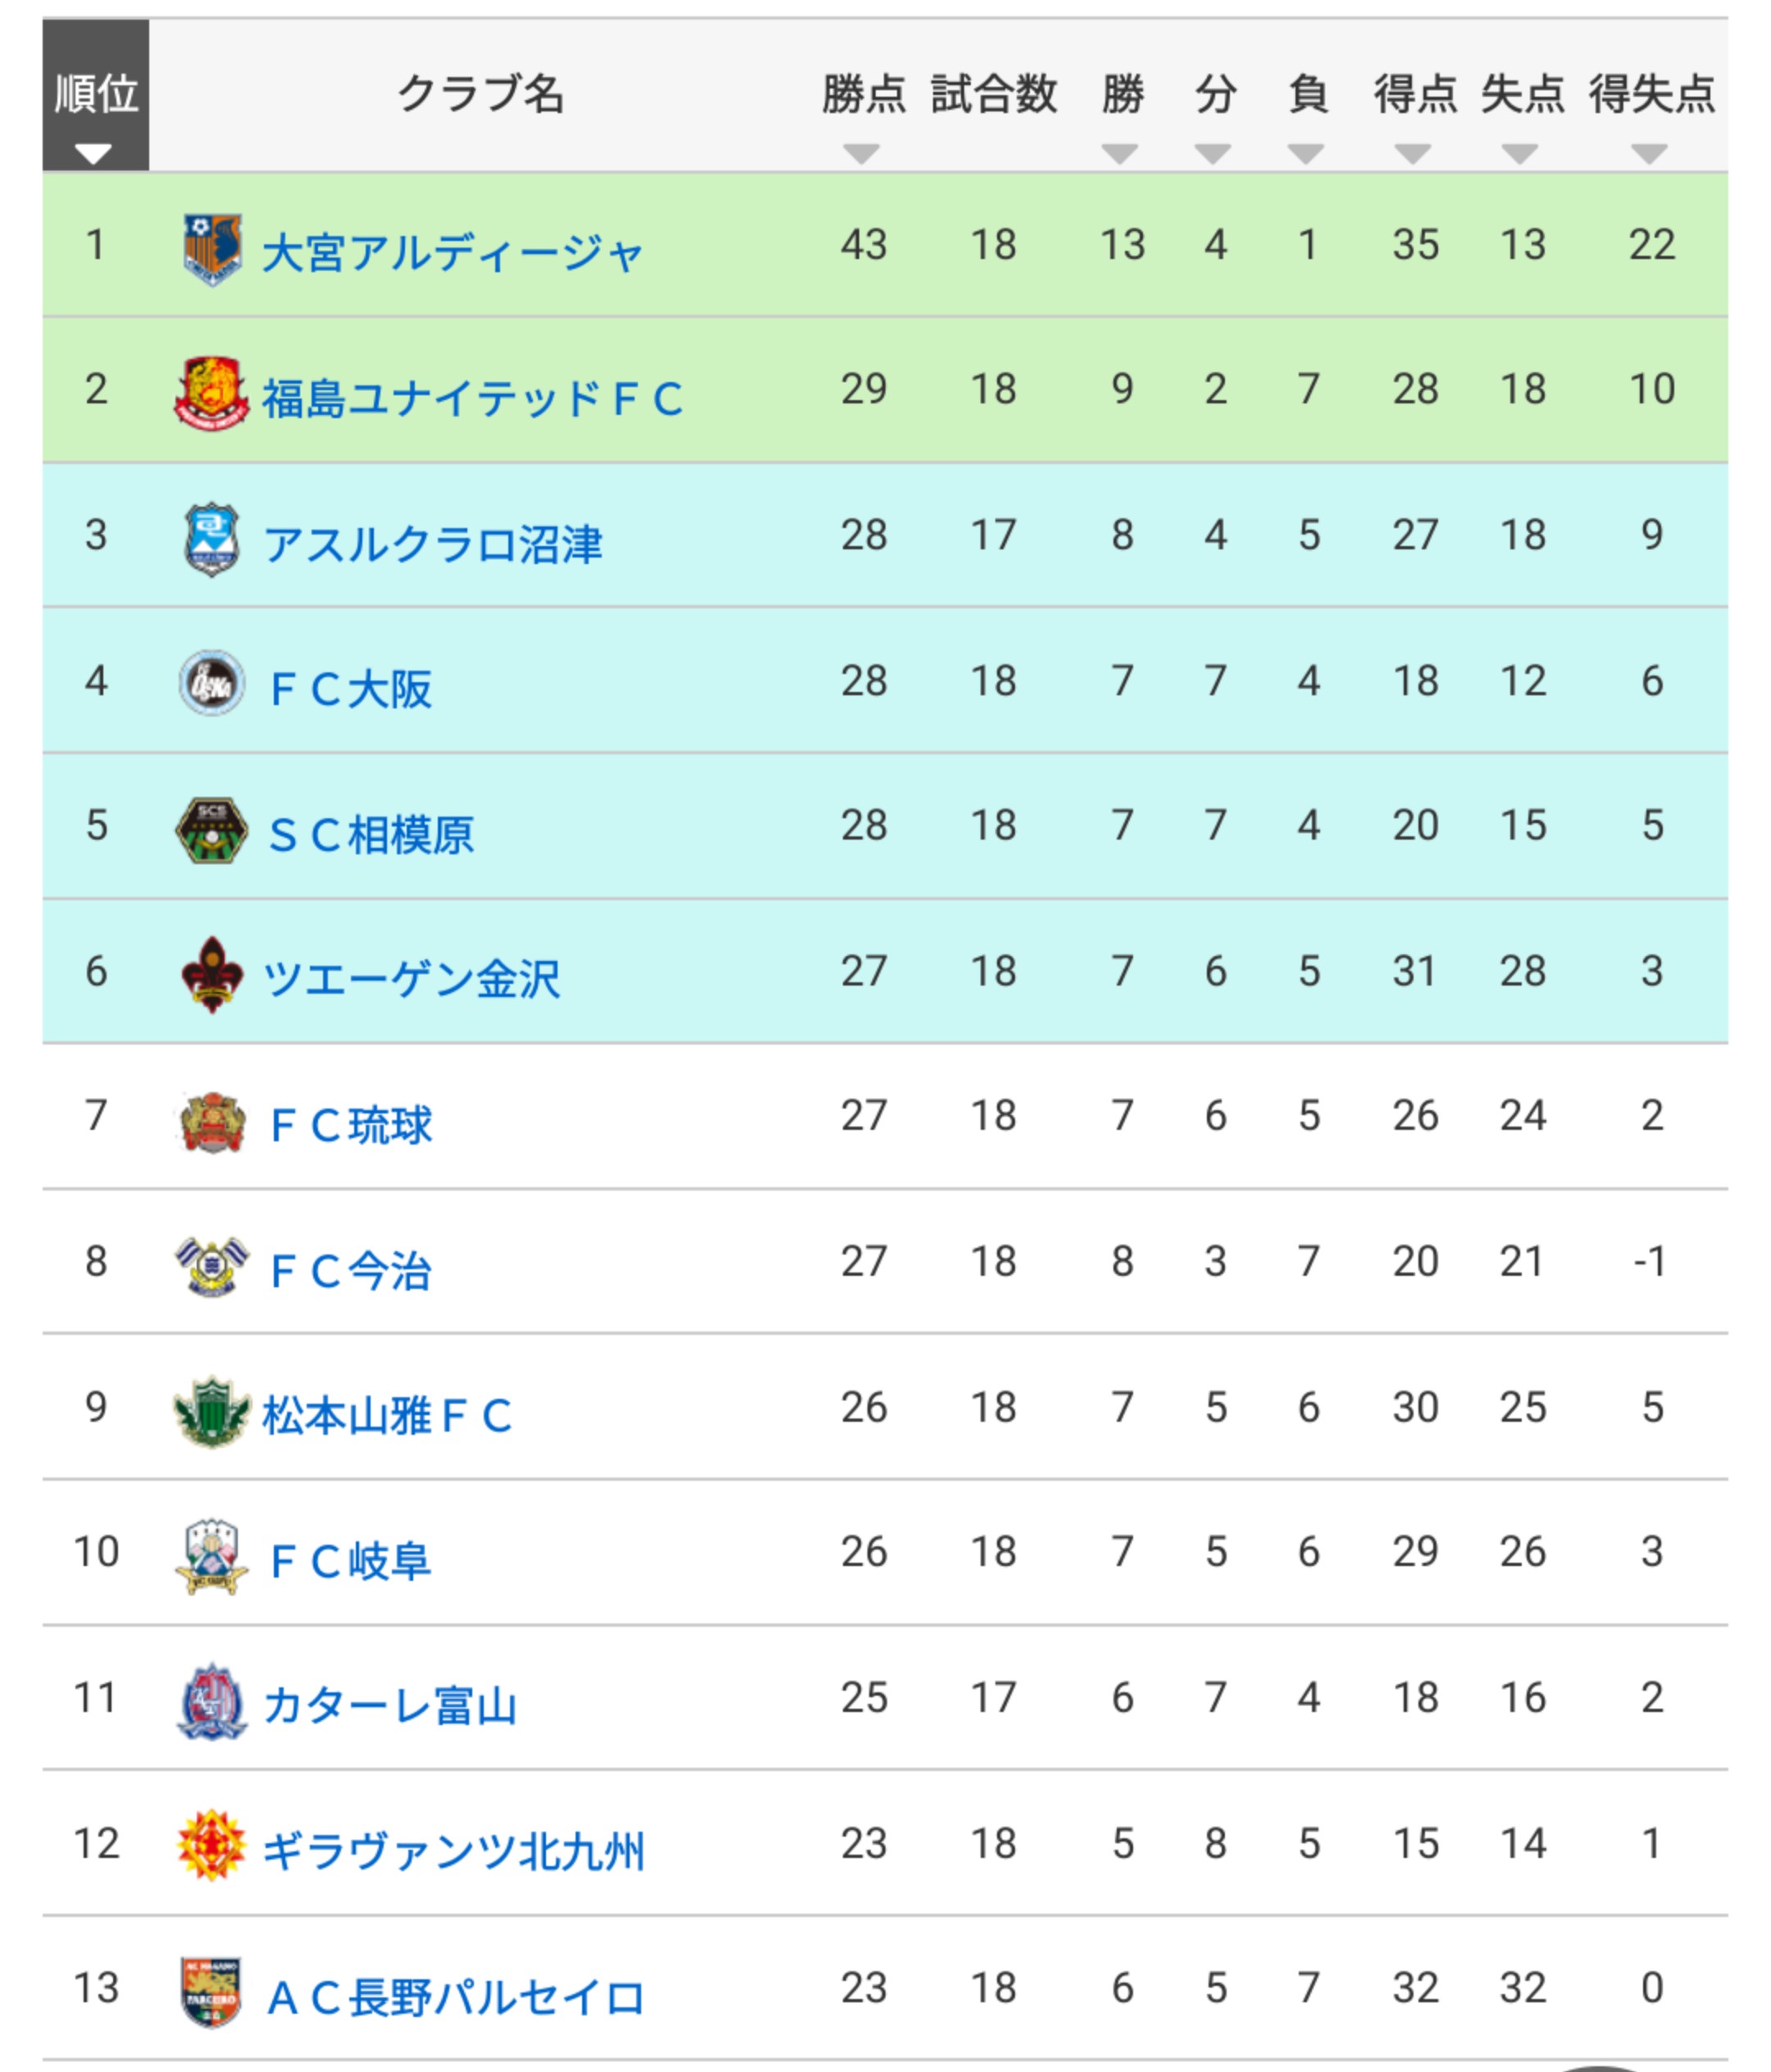Click the FC Osaka round logo
This screenshot has height=2072, width=1771.
click(211, 684)
